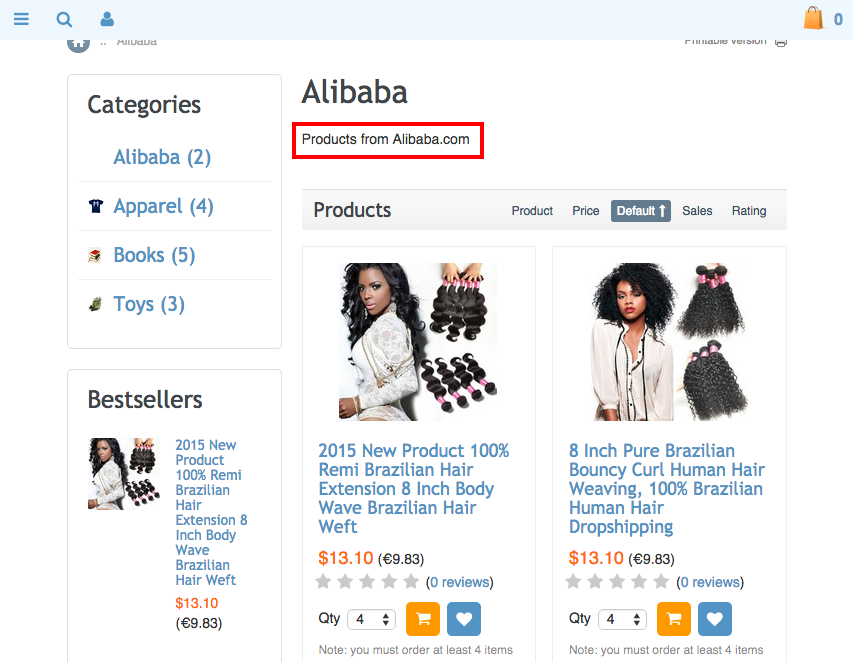
Task: Add second product to cart
Action: pos(674,619)
